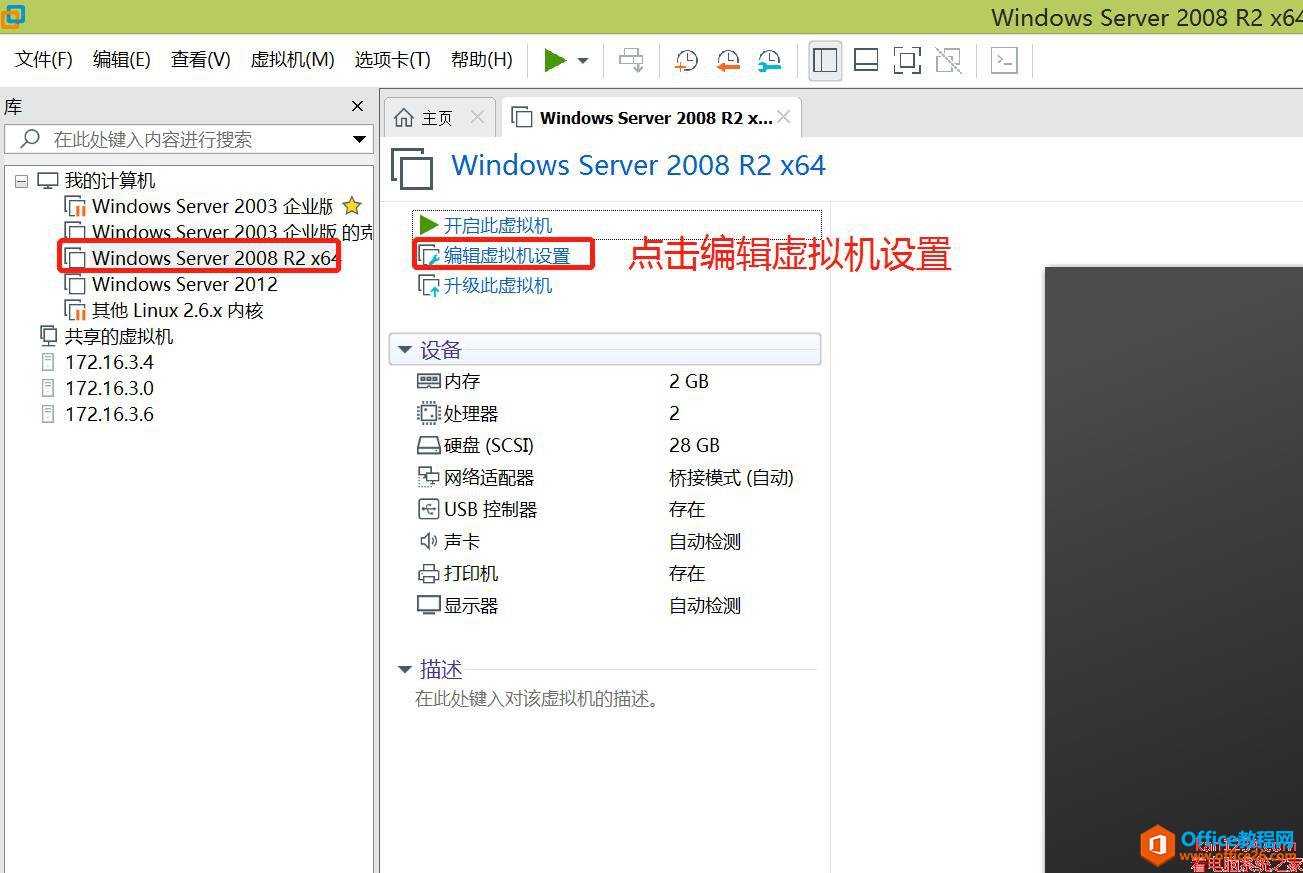This screenshot has height=873, width=1303.
Task: Click 升级此虚拟机 link
Action: click(x=498, y=285)
